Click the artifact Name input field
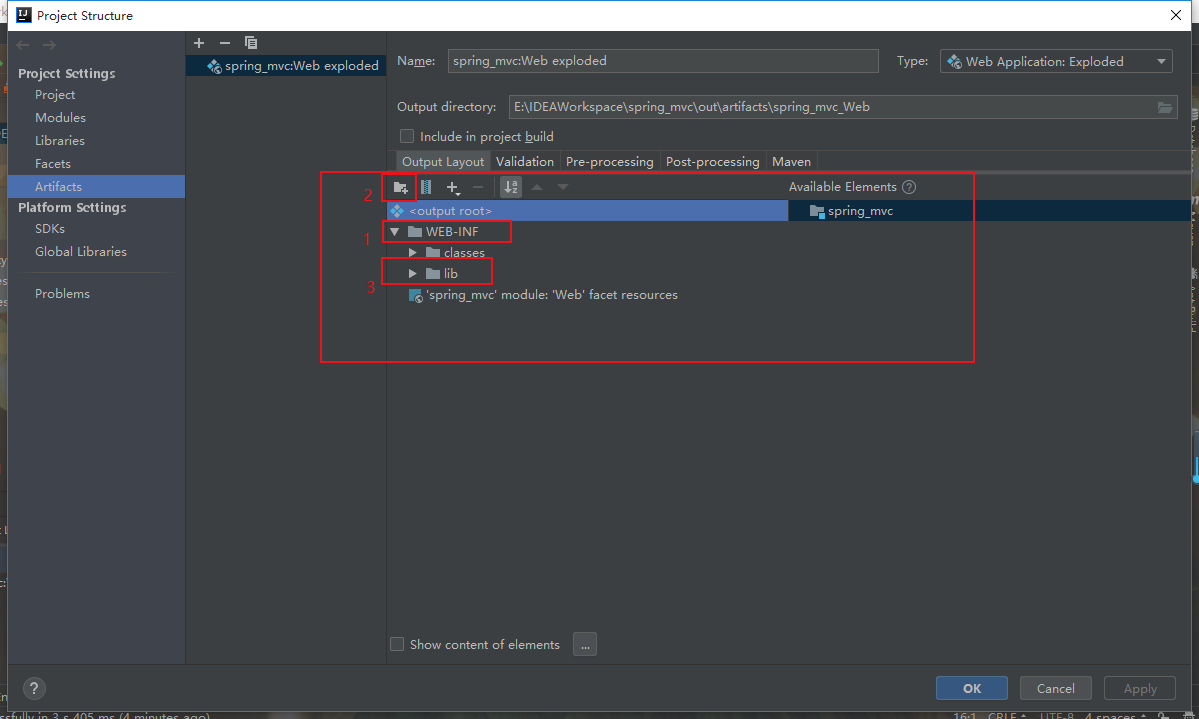This screenshot has width=1199, height=719. (663, 61)
